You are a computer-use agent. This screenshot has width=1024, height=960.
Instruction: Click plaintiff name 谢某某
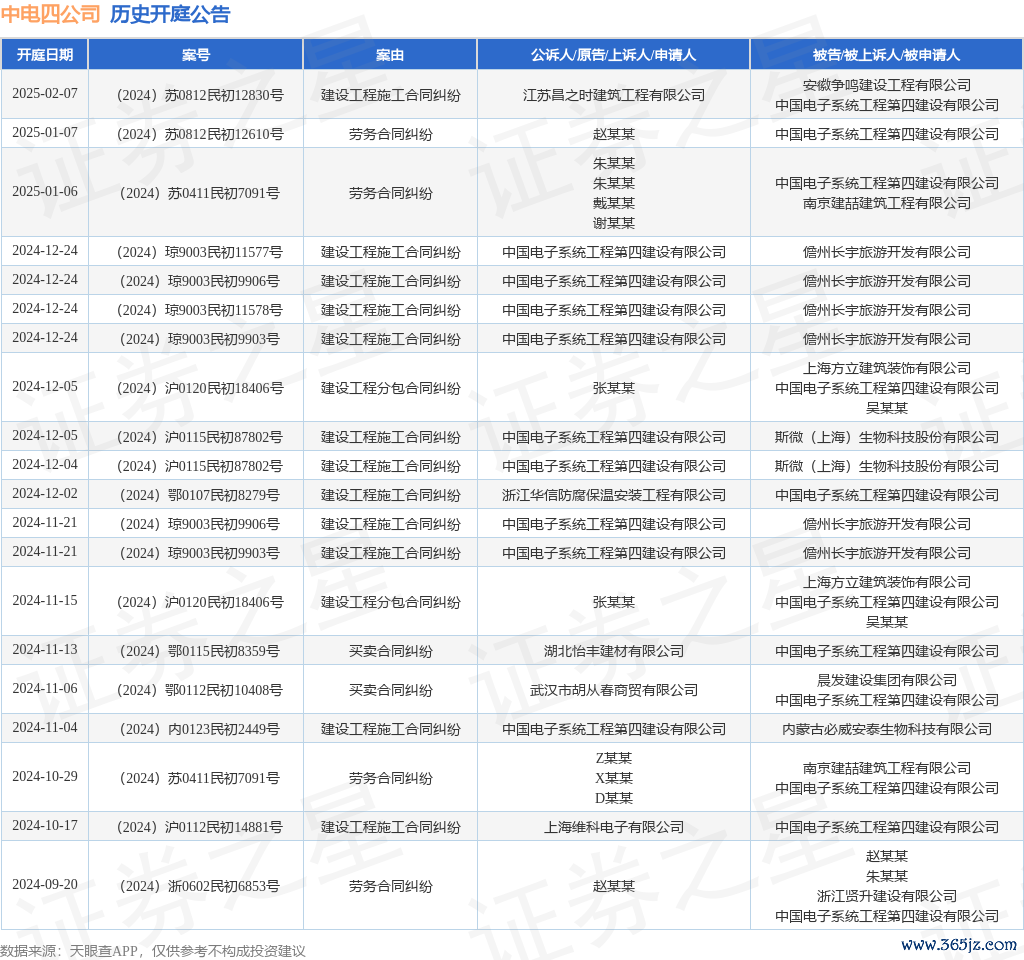tap(613, 223)
